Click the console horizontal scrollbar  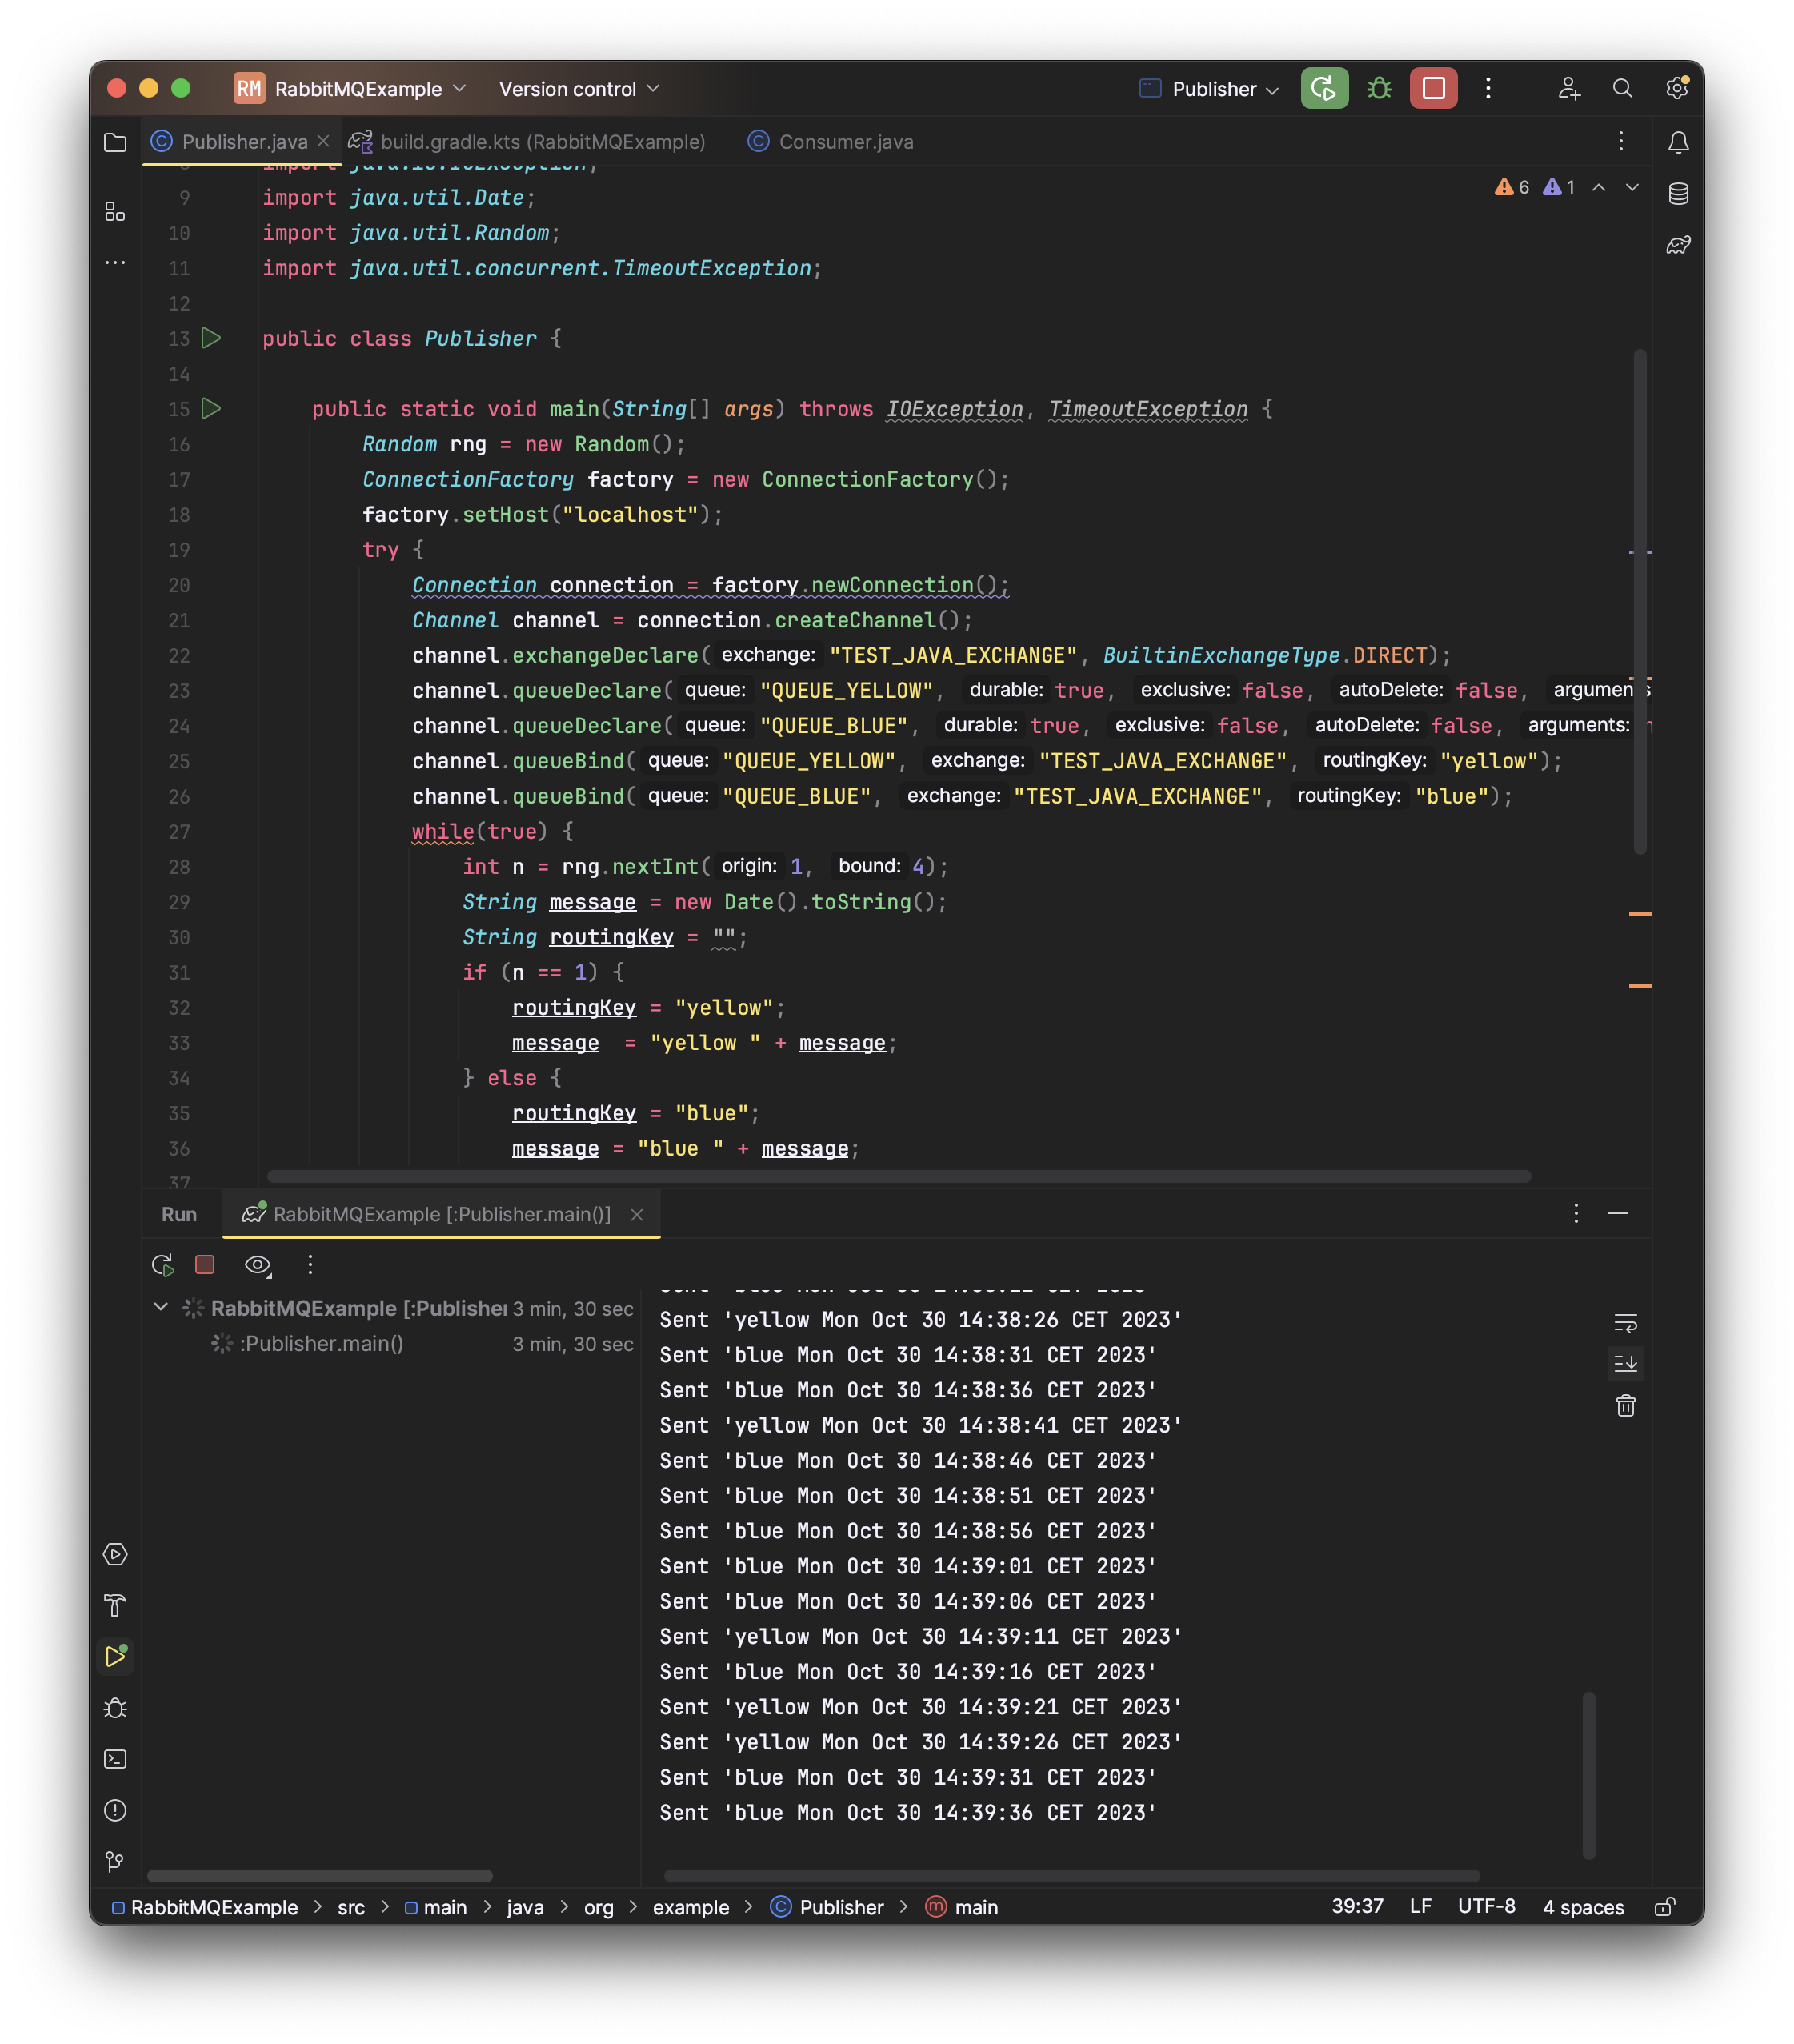1071,1875
